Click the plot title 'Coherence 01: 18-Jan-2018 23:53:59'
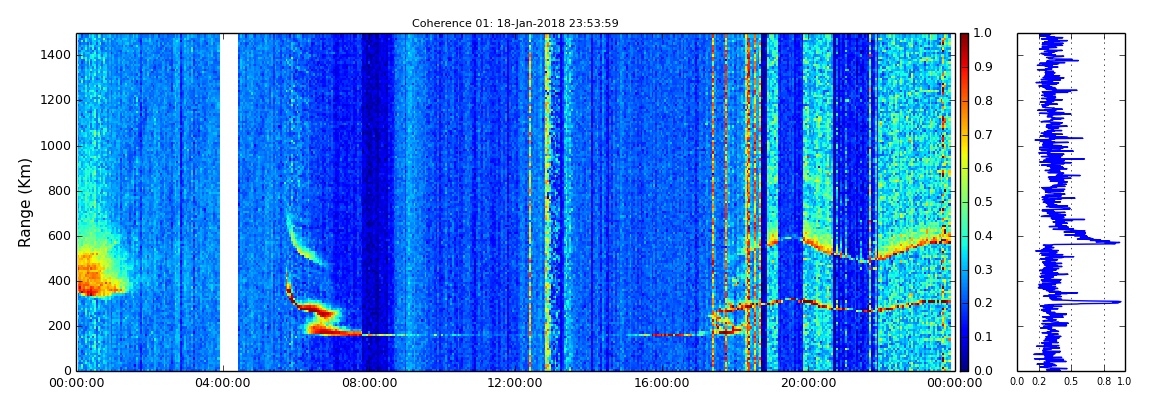 coord(515,23)
